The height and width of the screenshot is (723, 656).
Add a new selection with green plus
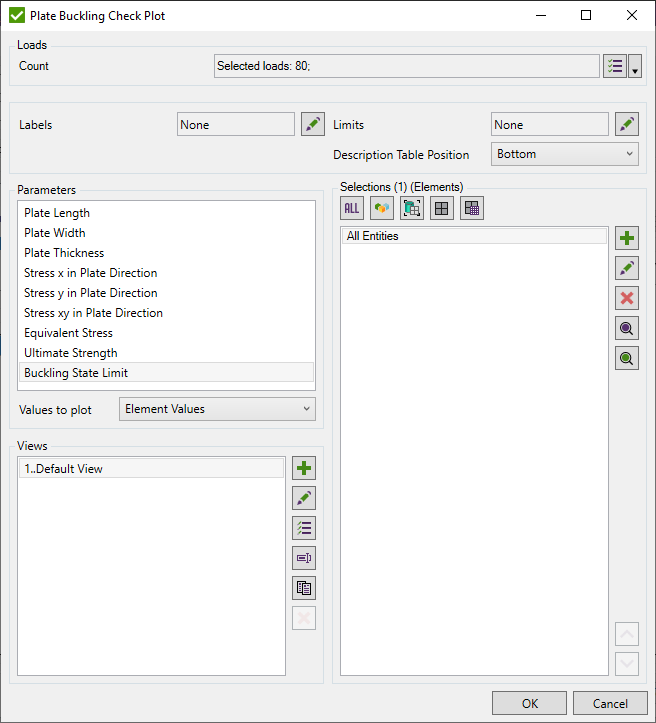click(627, 238)
